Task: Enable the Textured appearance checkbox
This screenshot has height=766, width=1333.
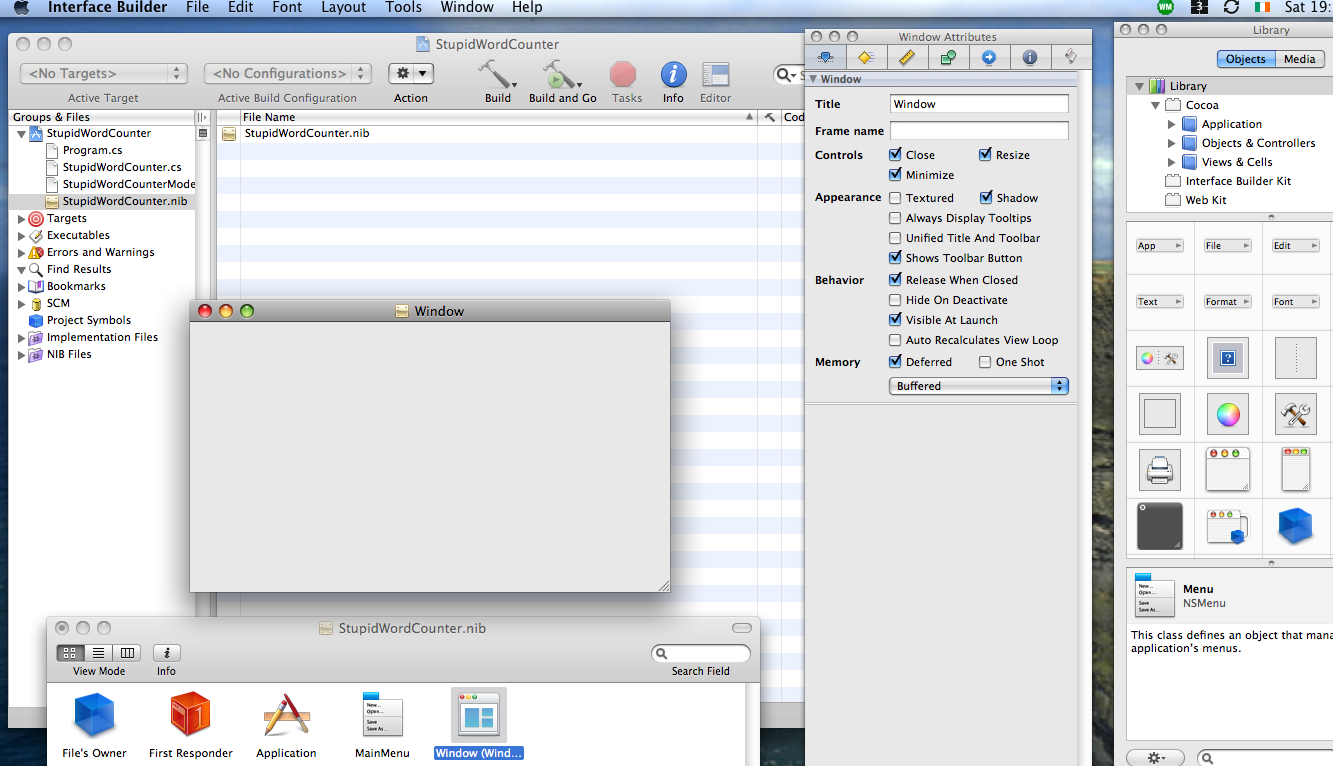Action: tap(895, 198)
